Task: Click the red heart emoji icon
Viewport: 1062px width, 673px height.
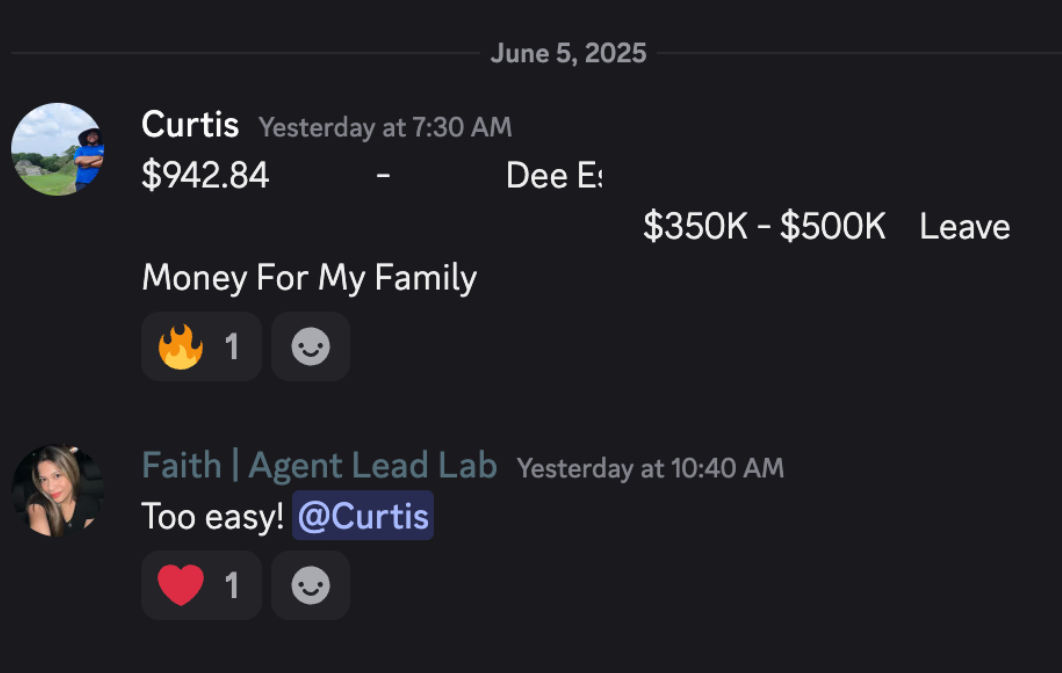Action: (x=181, y=585)
